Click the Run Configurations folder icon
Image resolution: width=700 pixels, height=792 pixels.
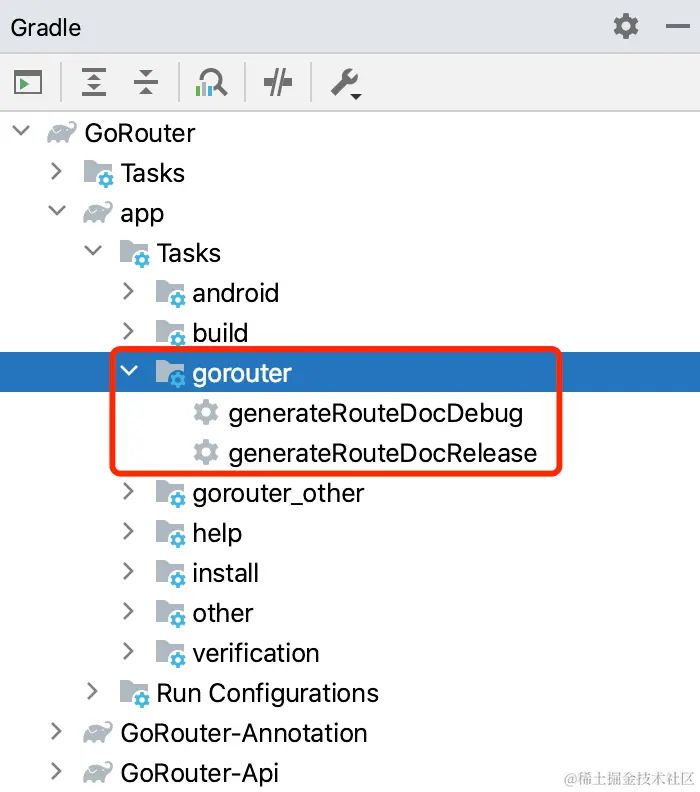pyautogui.click(x=134, y=694)
